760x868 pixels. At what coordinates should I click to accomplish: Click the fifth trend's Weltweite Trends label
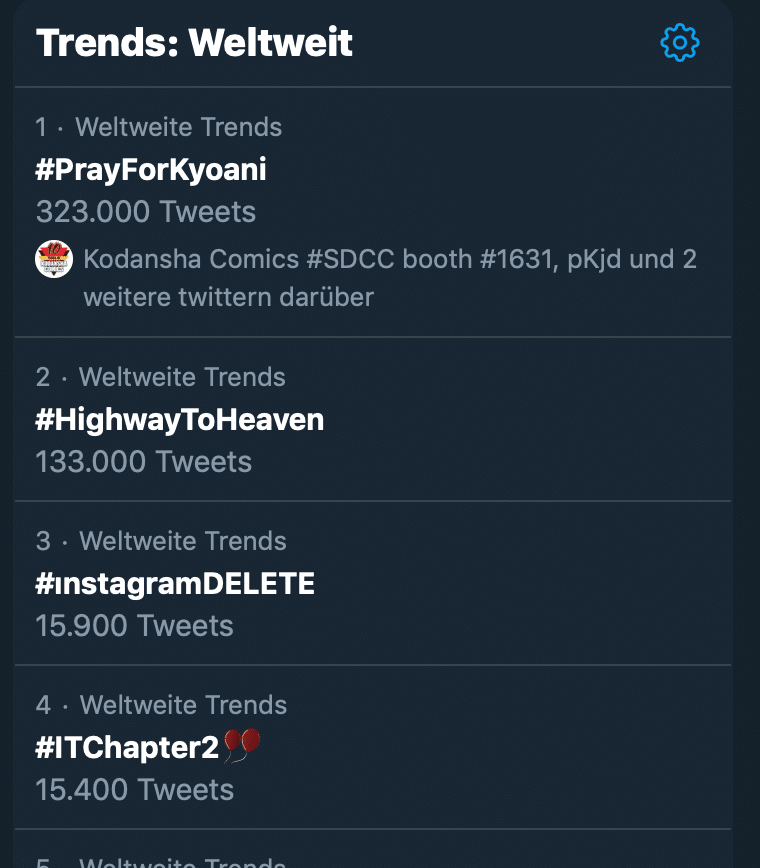point(180,862)
